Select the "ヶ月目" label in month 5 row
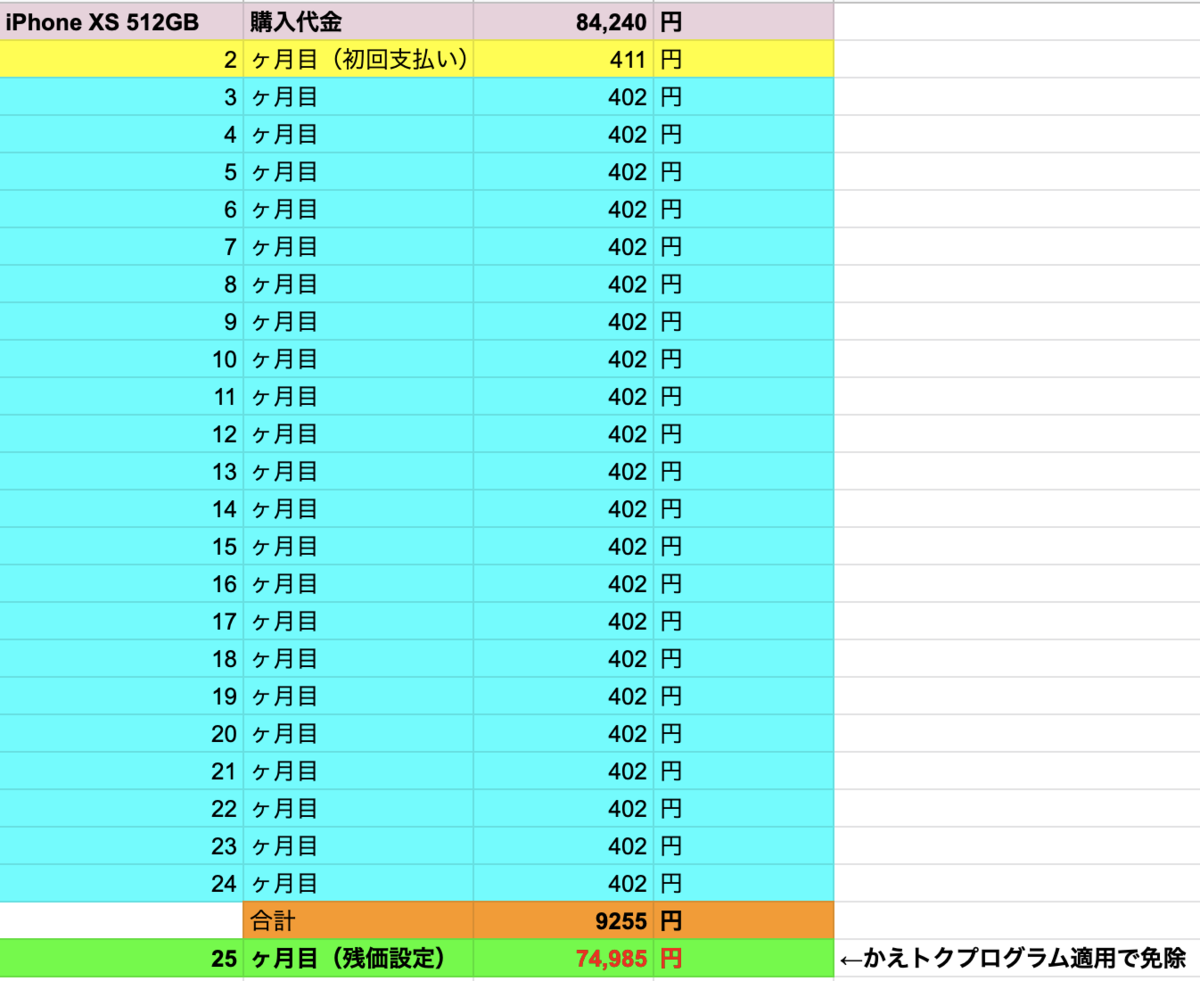 [x=359, y=172]
